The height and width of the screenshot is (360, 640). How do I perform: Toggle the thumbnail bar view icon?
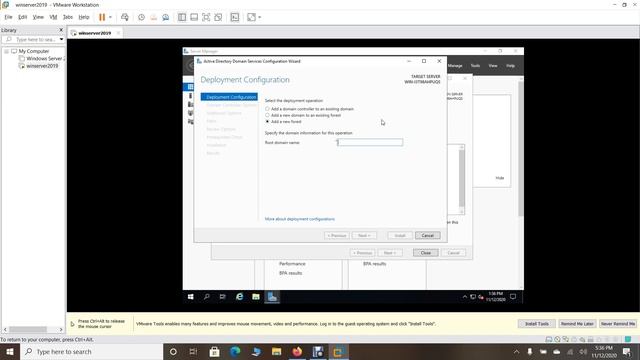coord(194,17)
